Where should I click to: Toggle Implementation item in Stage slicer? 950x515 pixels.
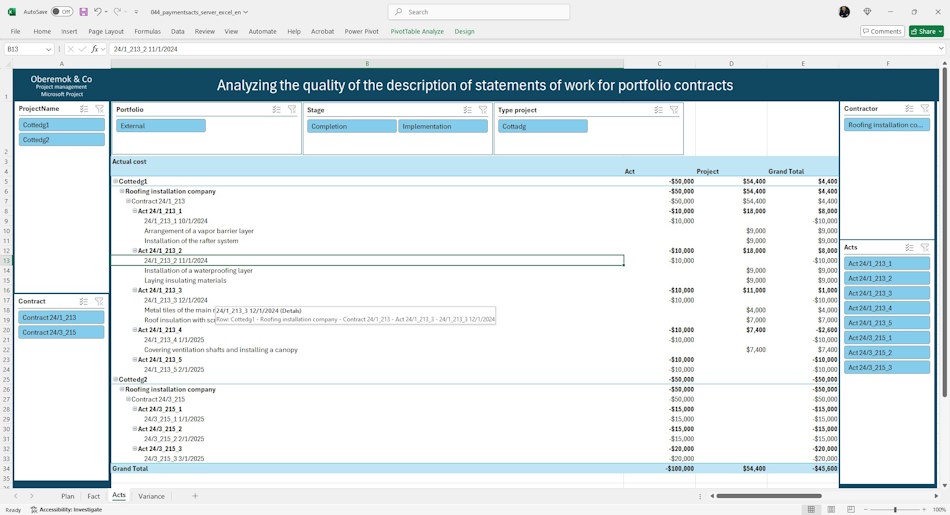click(x=443, y=126)
